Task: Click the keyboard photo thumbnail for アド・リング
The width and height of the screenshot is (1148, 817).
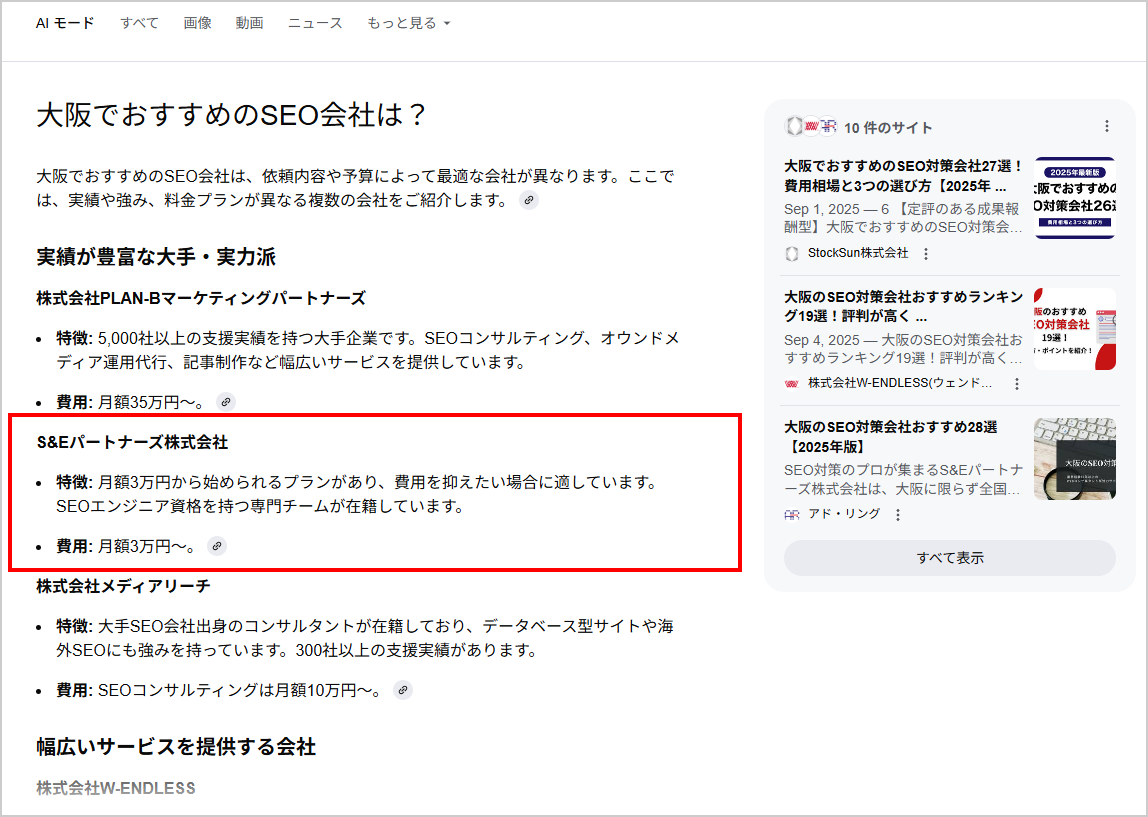Action: pos(1075,459)
